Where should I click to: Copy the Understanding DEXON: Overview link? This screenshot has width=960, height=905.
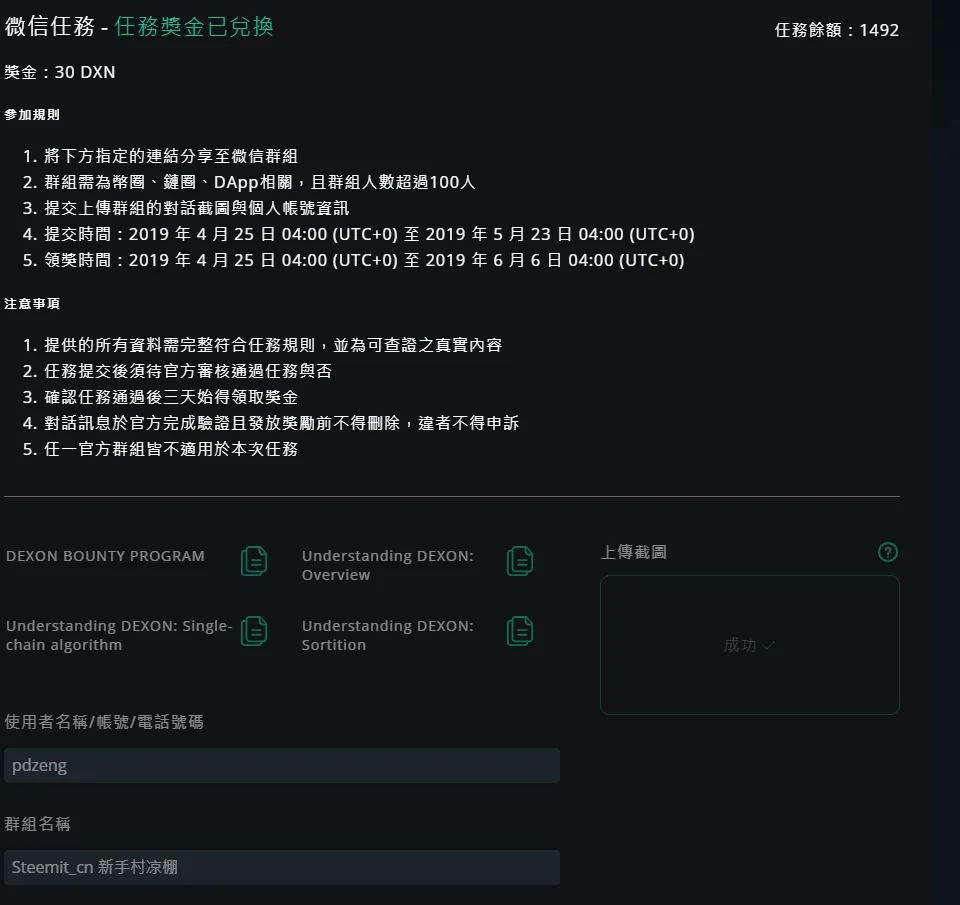click(520, 561)
